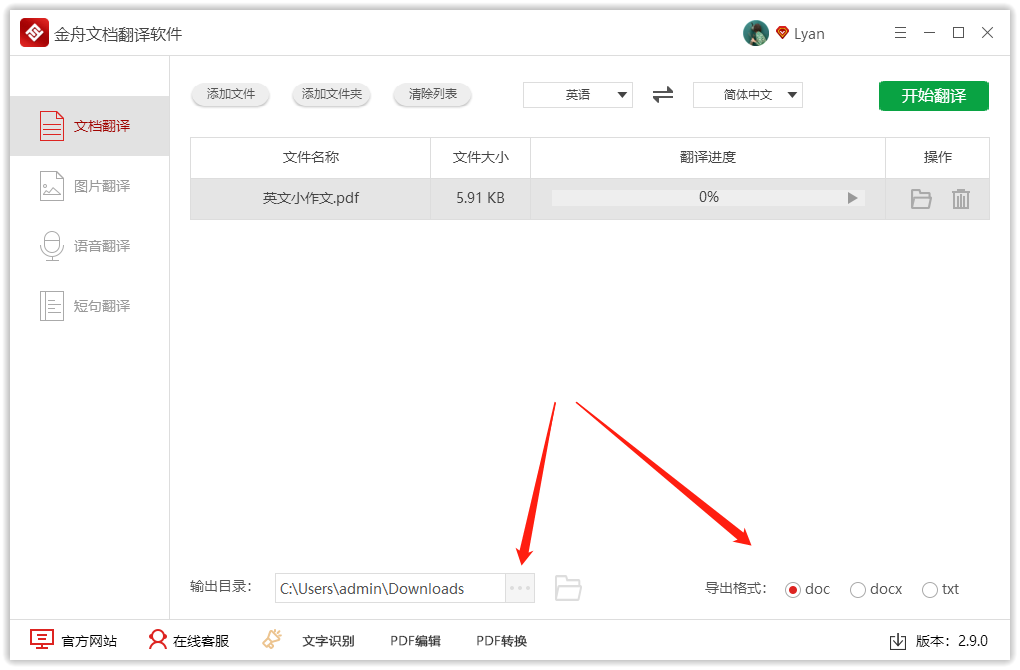Switch export format to txt
The width and height of the screenshot is (1020, 670).
tap(929, 589)
